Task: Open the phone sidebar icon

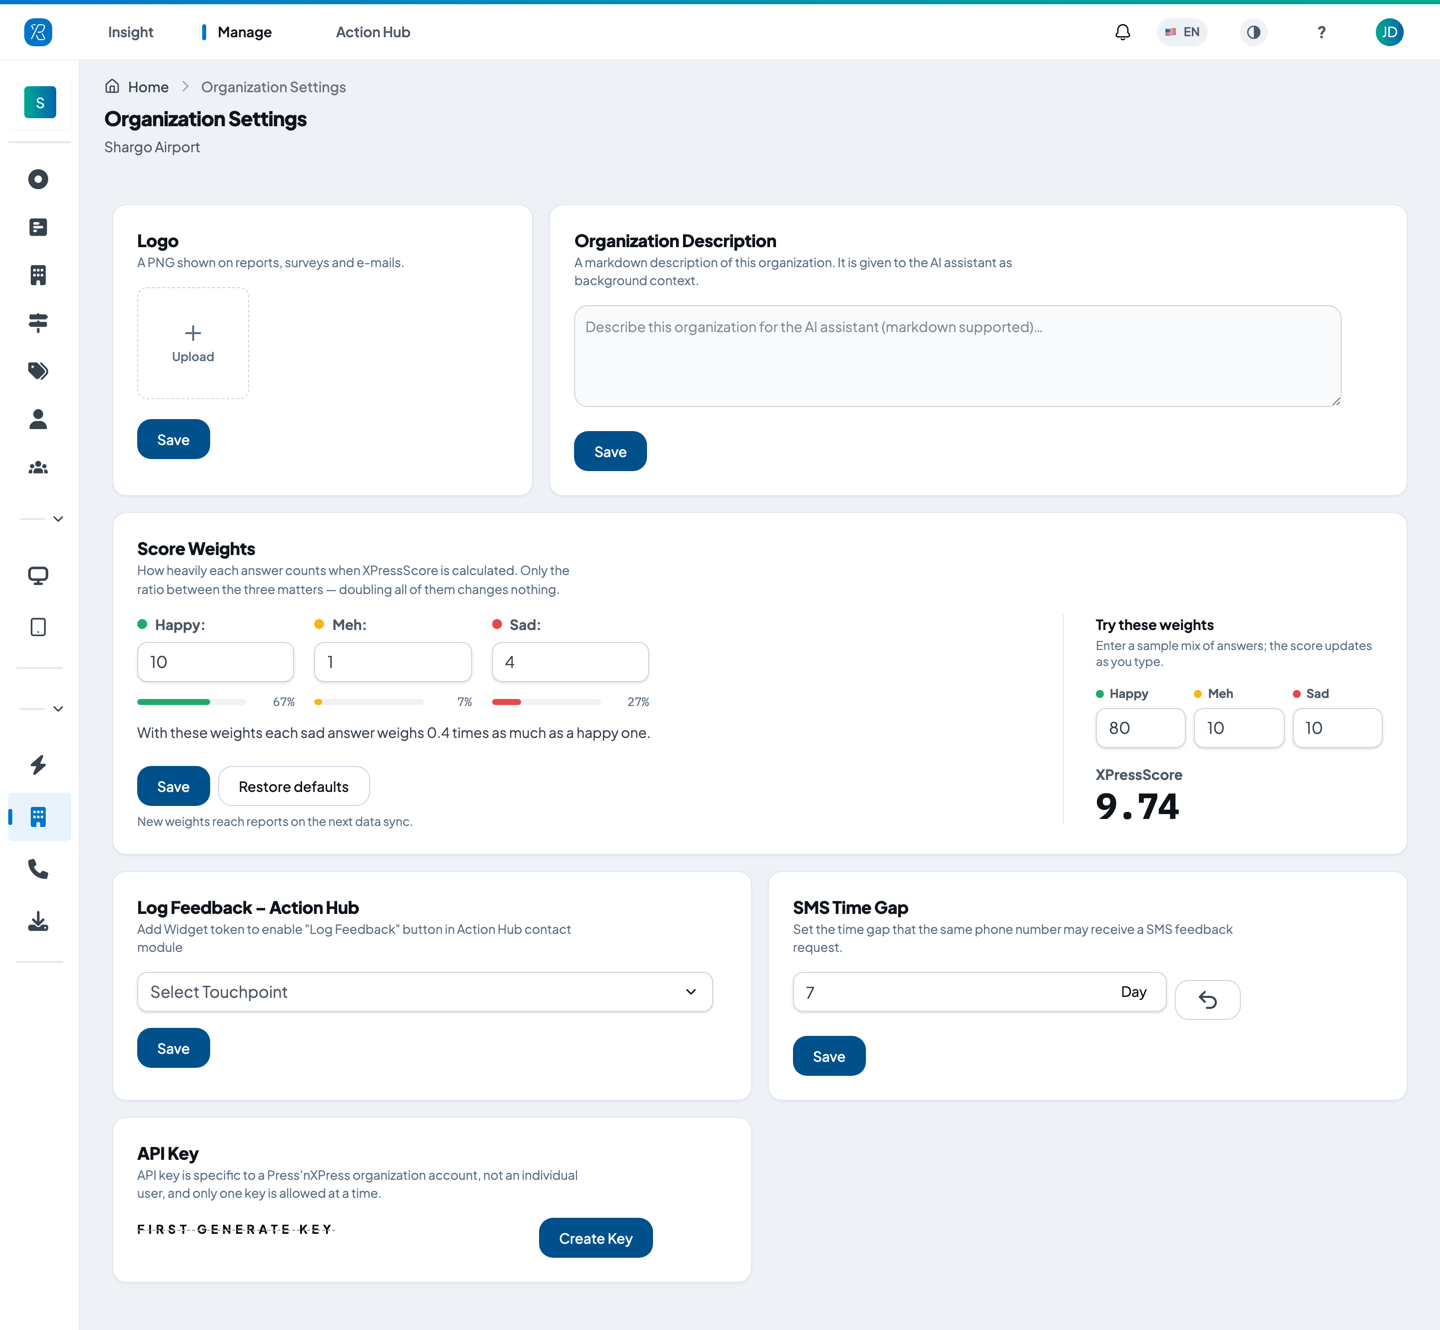Action: (x=38, y=869)
